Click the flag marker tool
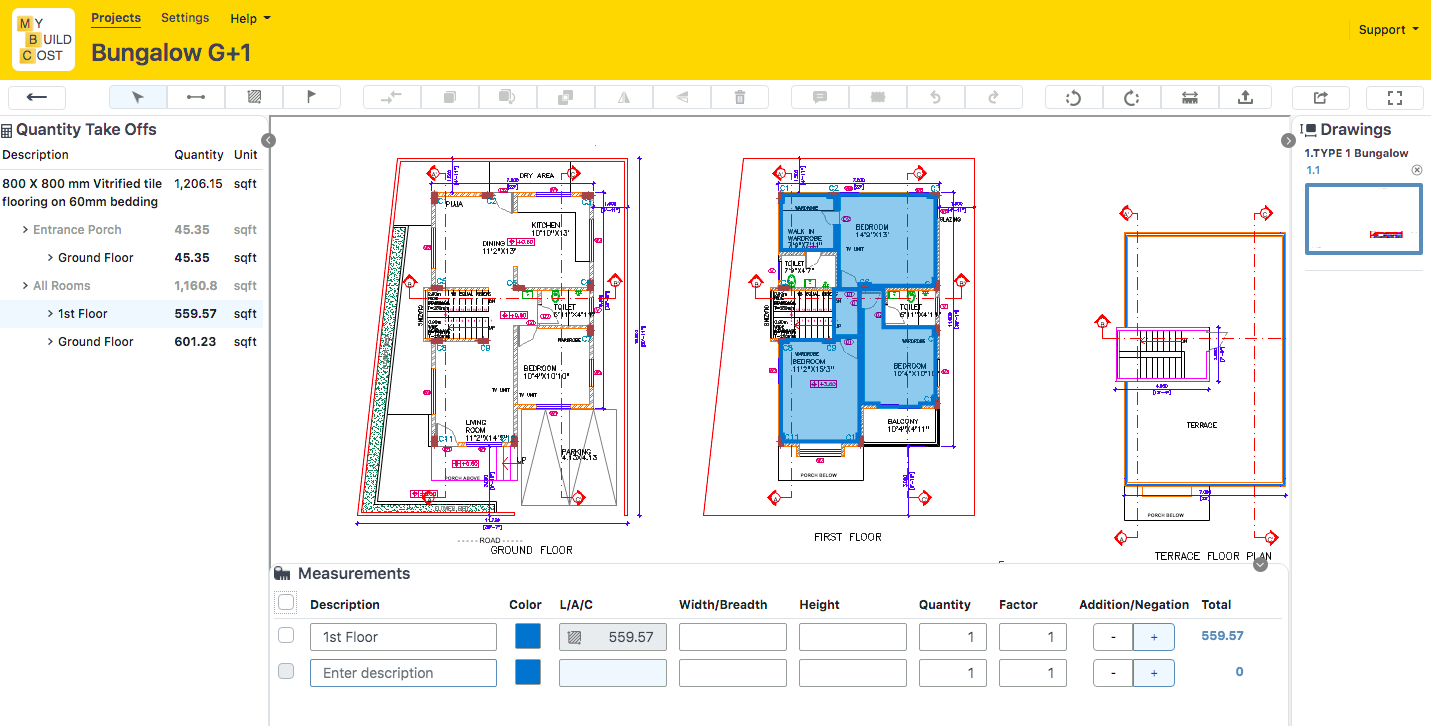Viewport: 1431px width, 726px height. click(x=311, y=97)
